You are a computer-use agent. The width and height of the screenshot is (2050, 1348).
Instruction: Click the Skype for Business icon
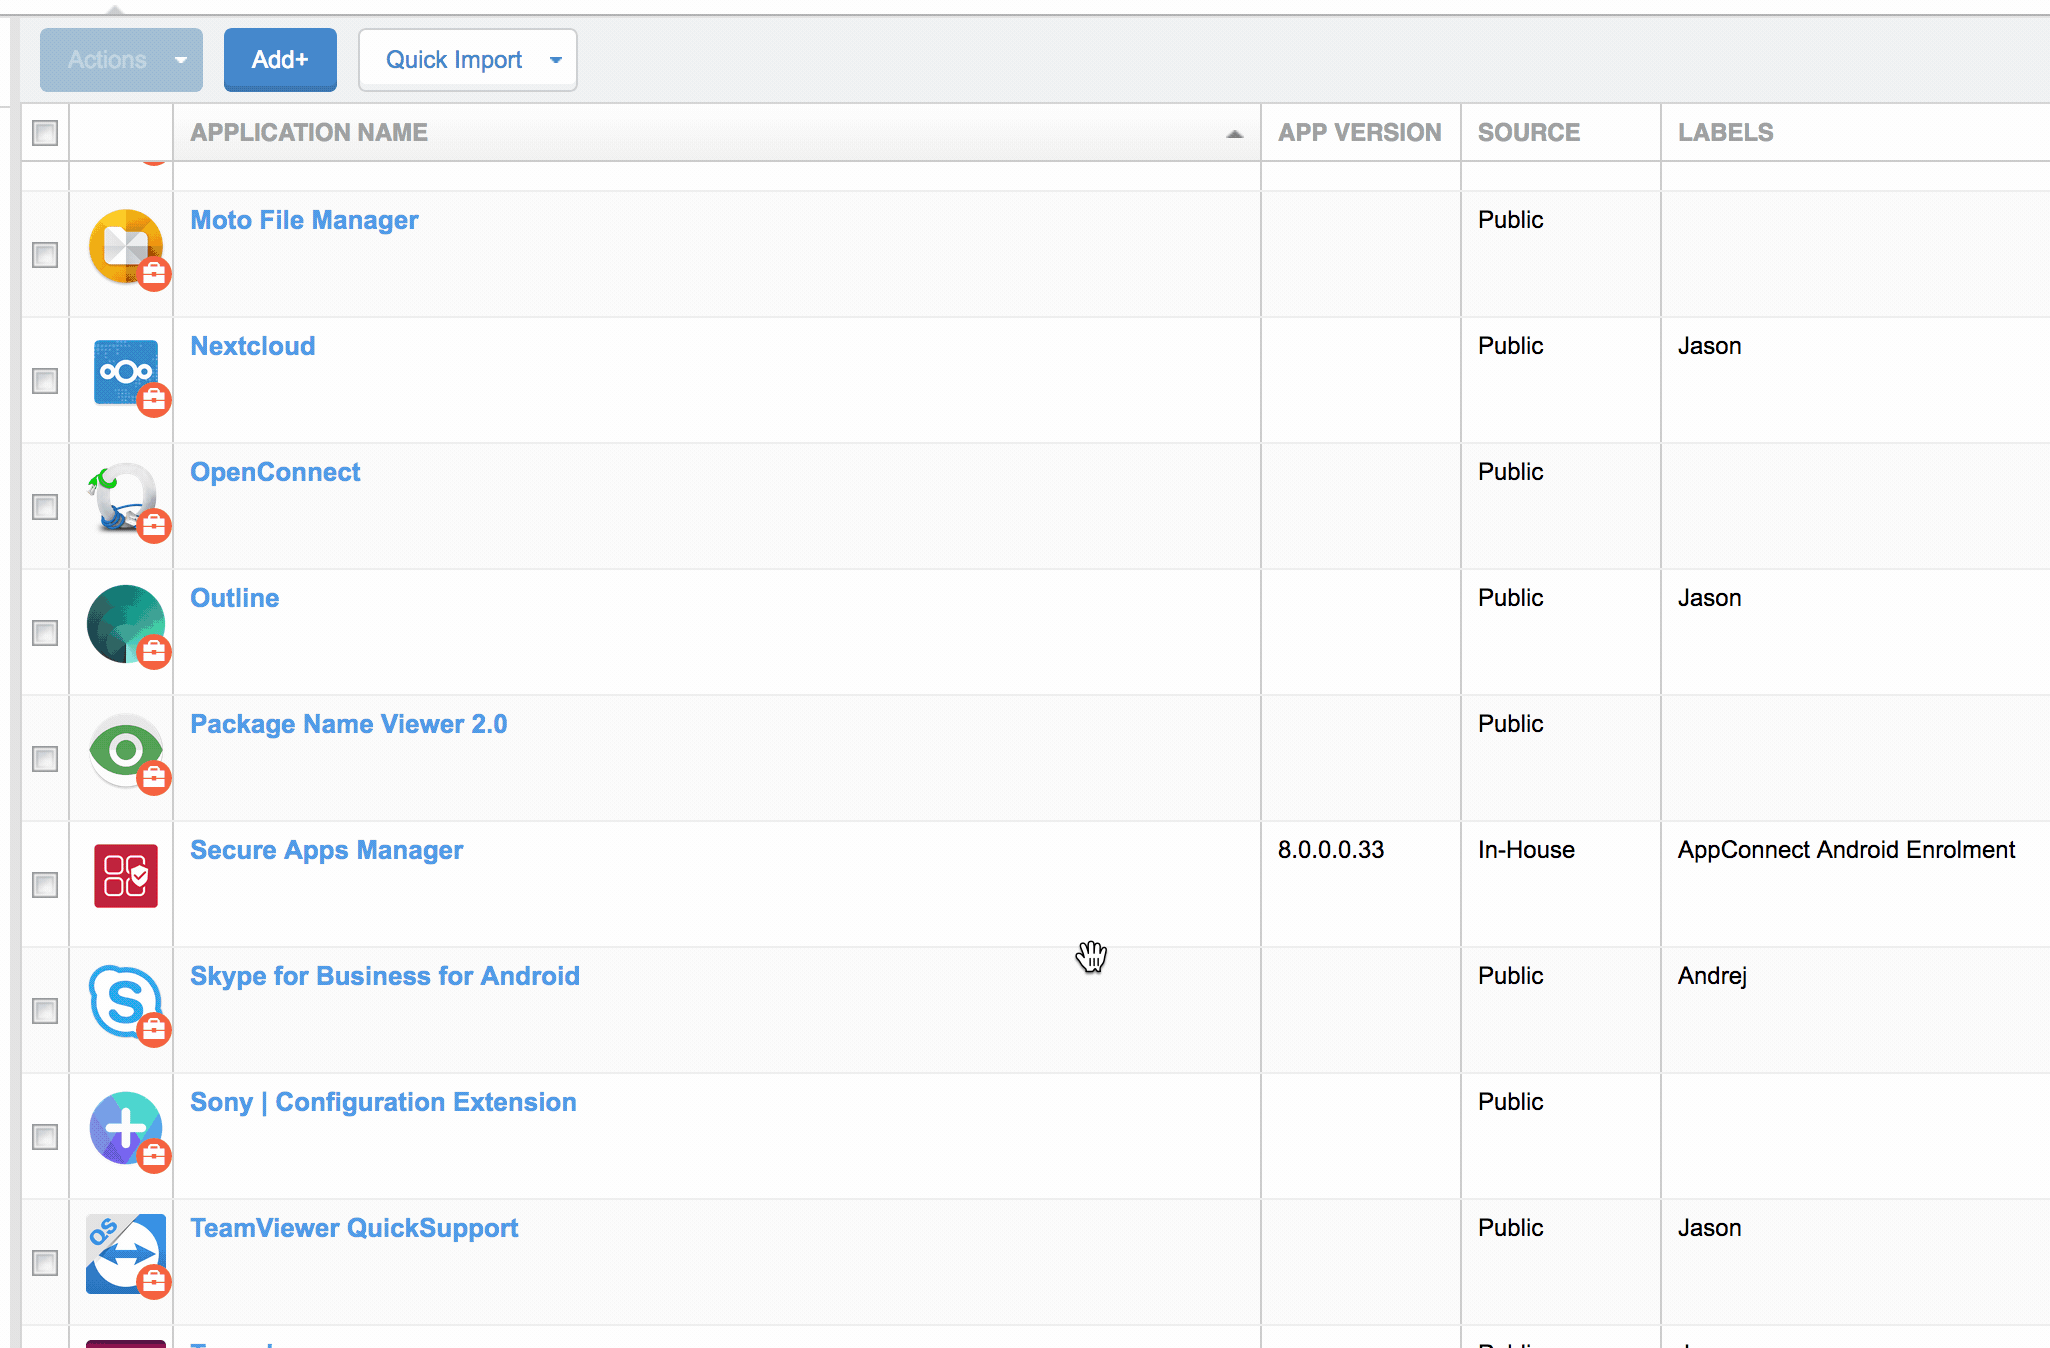(125, 1001)
